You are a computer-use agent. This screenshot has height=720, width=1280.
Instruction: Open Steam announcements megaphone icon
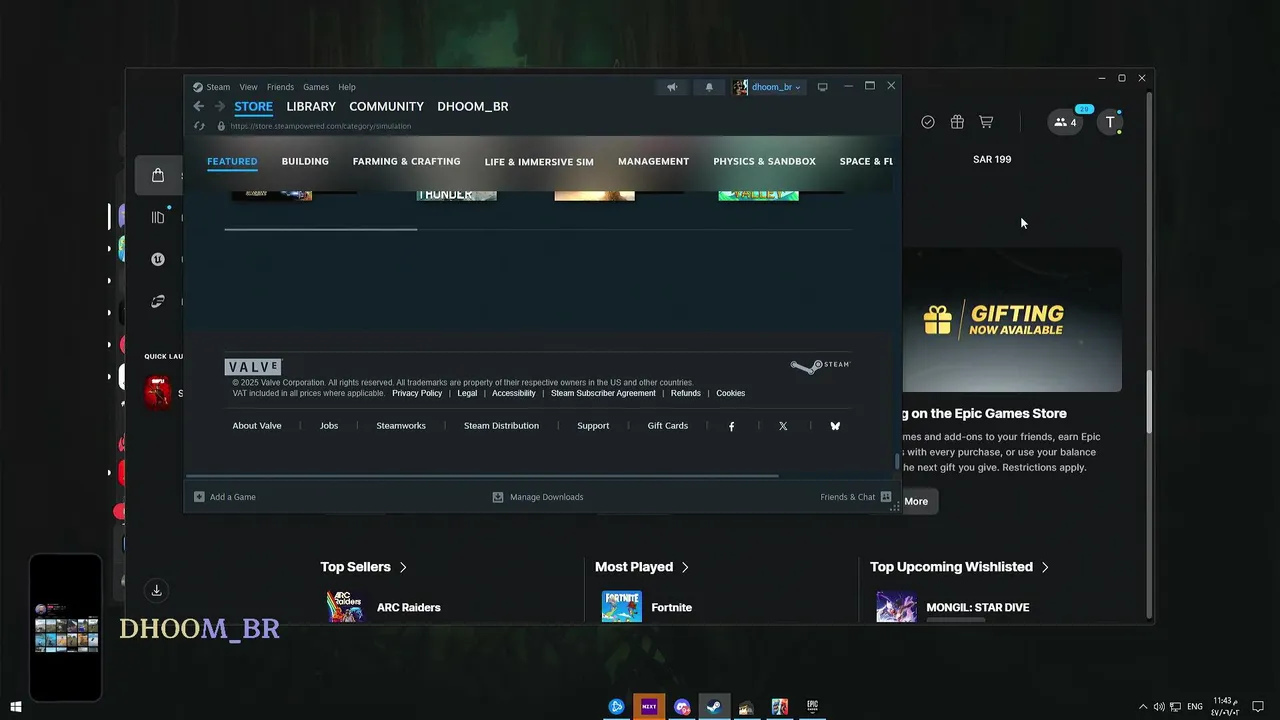[x=672, y=87]
